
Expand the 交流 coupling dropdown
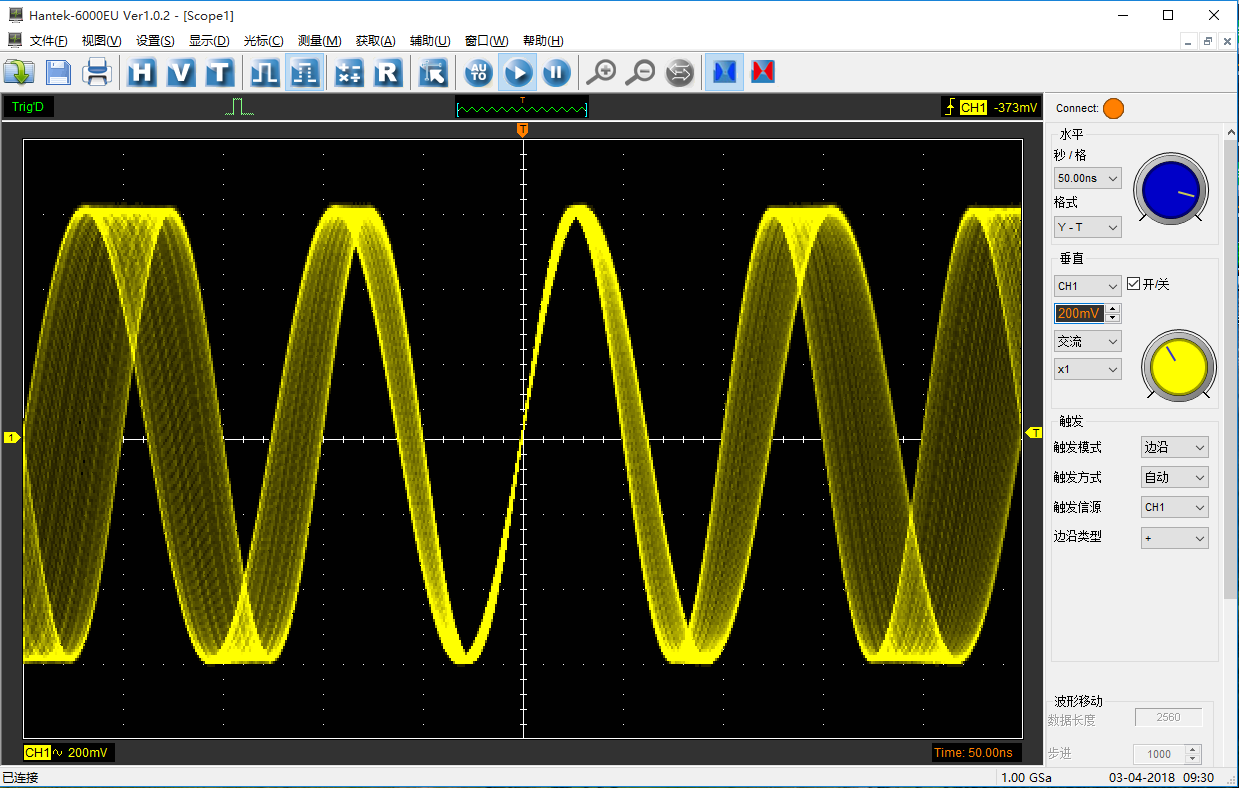point(1087,341)
